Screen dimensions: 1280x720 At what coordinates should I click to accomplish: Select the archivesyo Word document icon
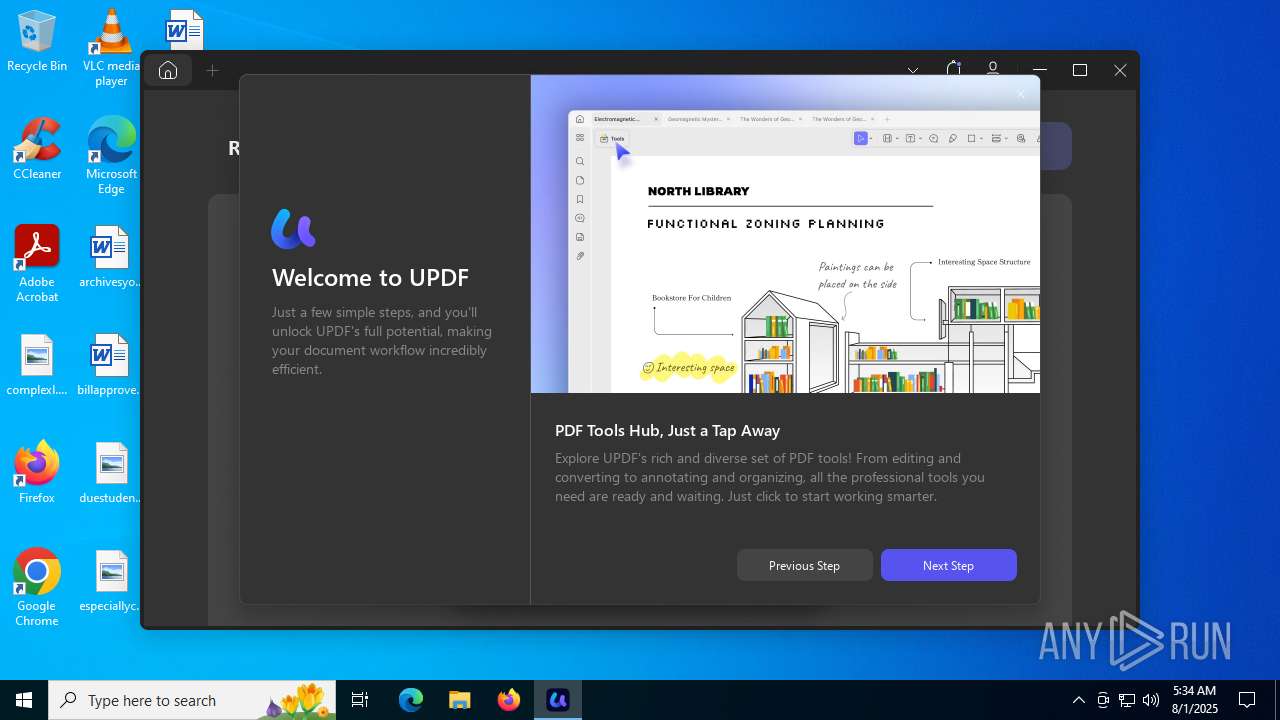pyautogui.click(x=111, y=257)
